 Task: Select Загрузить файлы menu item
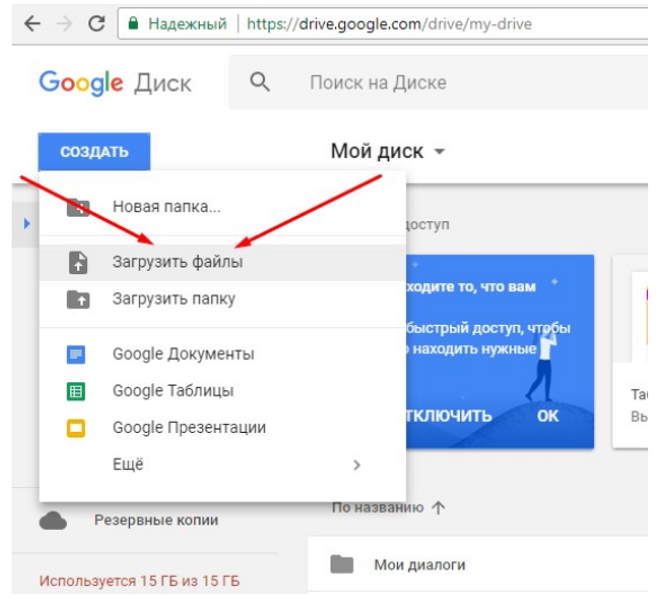[222, 262]
